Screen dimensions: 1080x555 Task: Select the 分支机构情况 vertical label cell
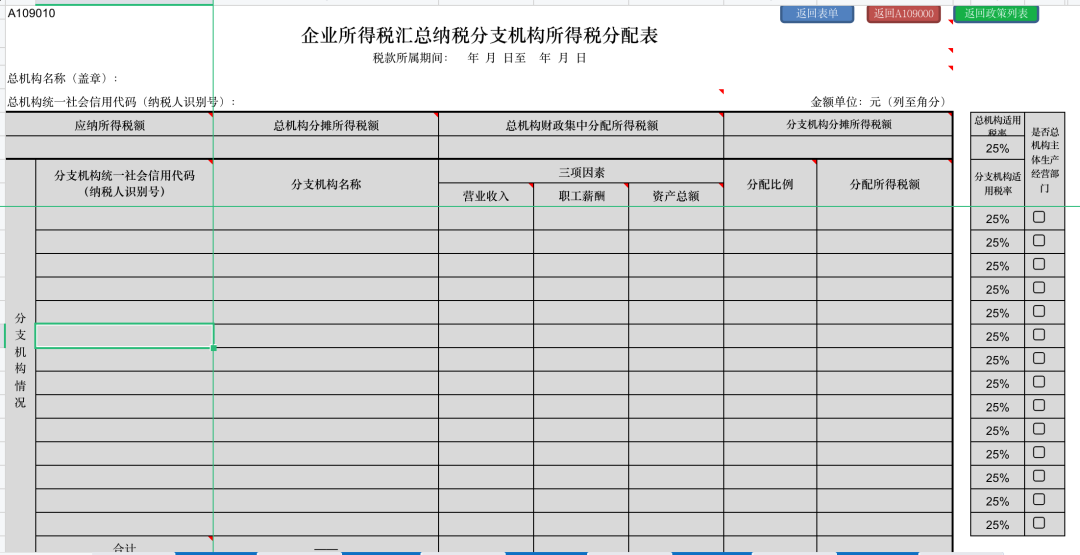click(20, 360)
